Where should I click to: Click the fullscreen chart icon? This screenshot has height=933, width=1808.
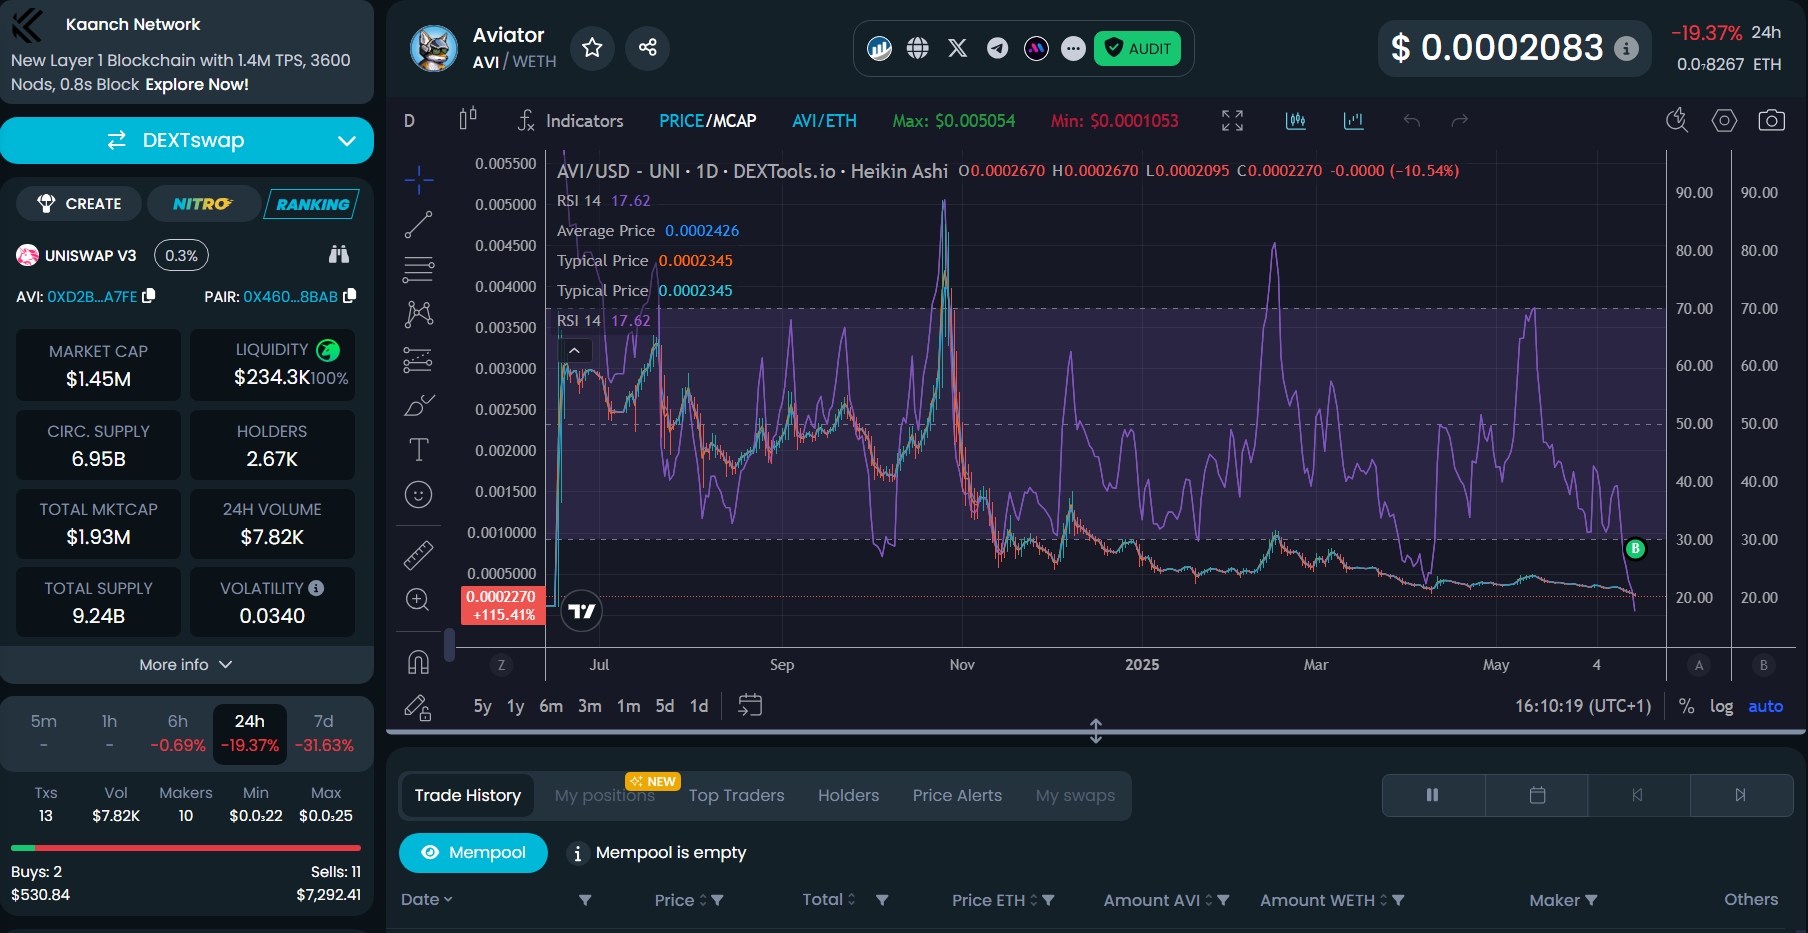(x=1233, y=120)
